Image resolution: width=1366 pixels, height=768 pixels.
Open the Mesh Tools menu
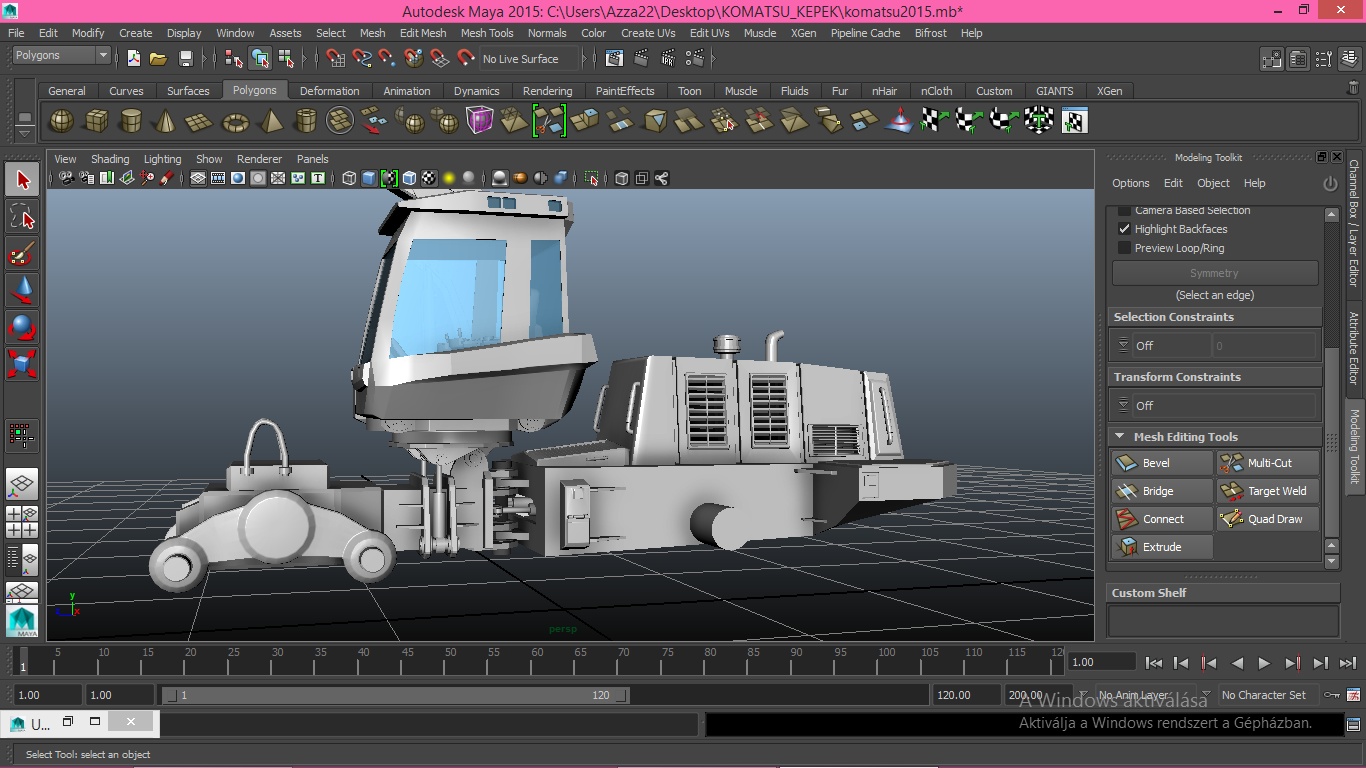click(487, 33)
